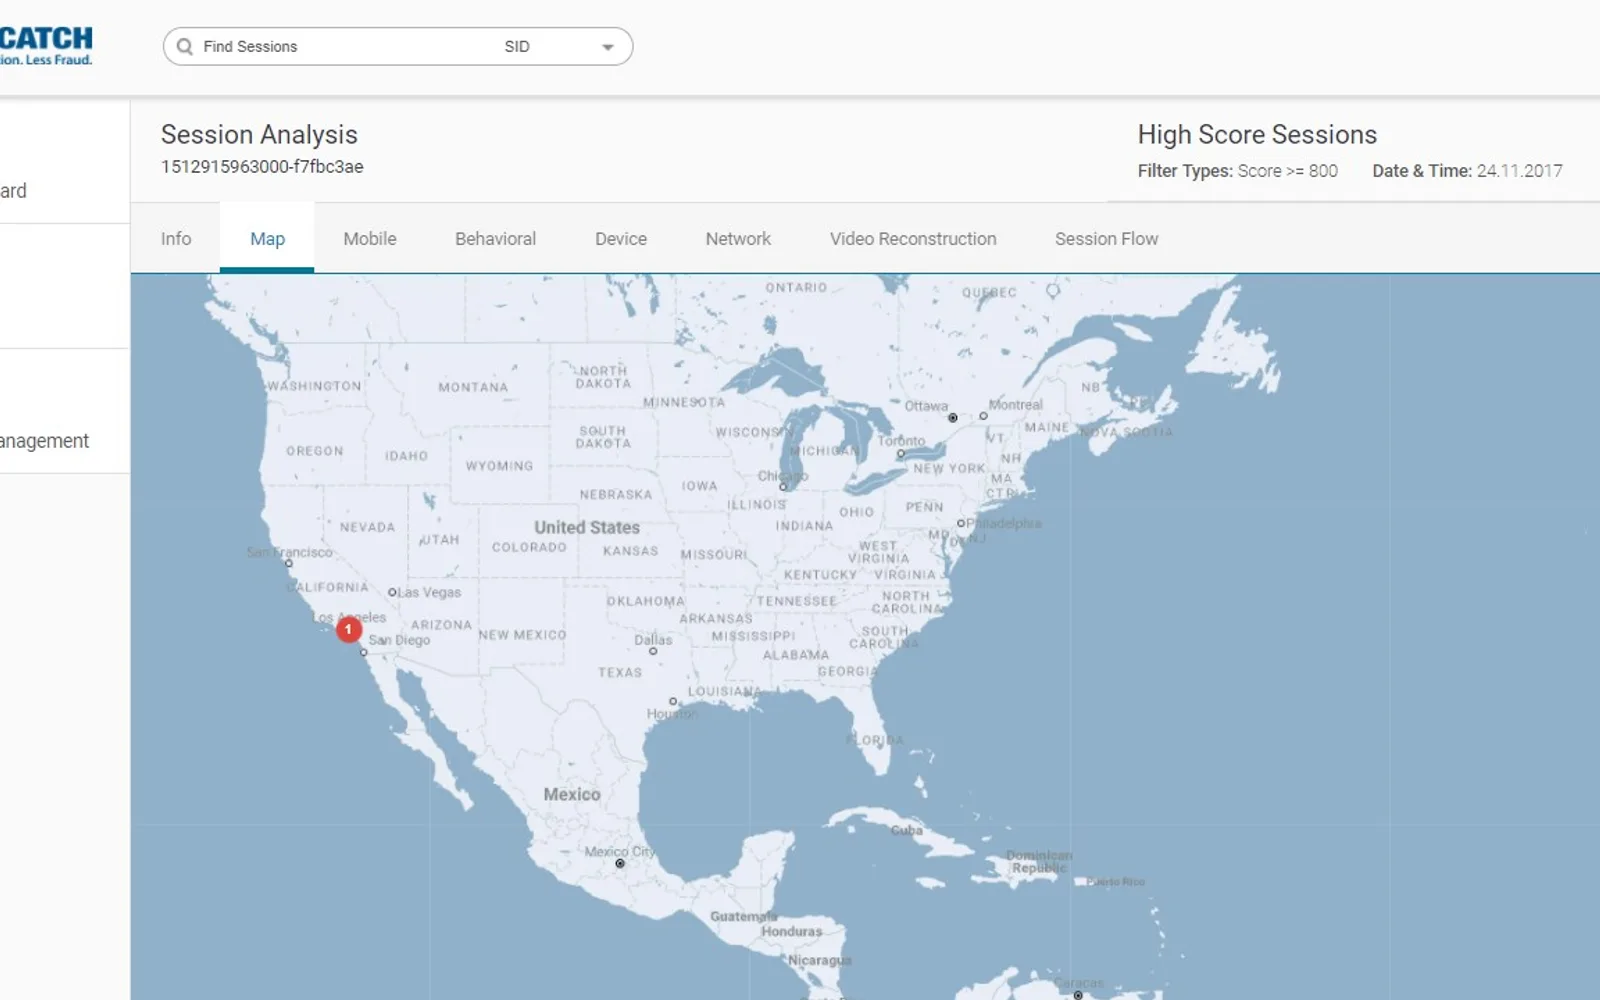Click the sidebar item ending in 'anagement'
This screenshot has width=1600, height=1000.
(44, 441)
